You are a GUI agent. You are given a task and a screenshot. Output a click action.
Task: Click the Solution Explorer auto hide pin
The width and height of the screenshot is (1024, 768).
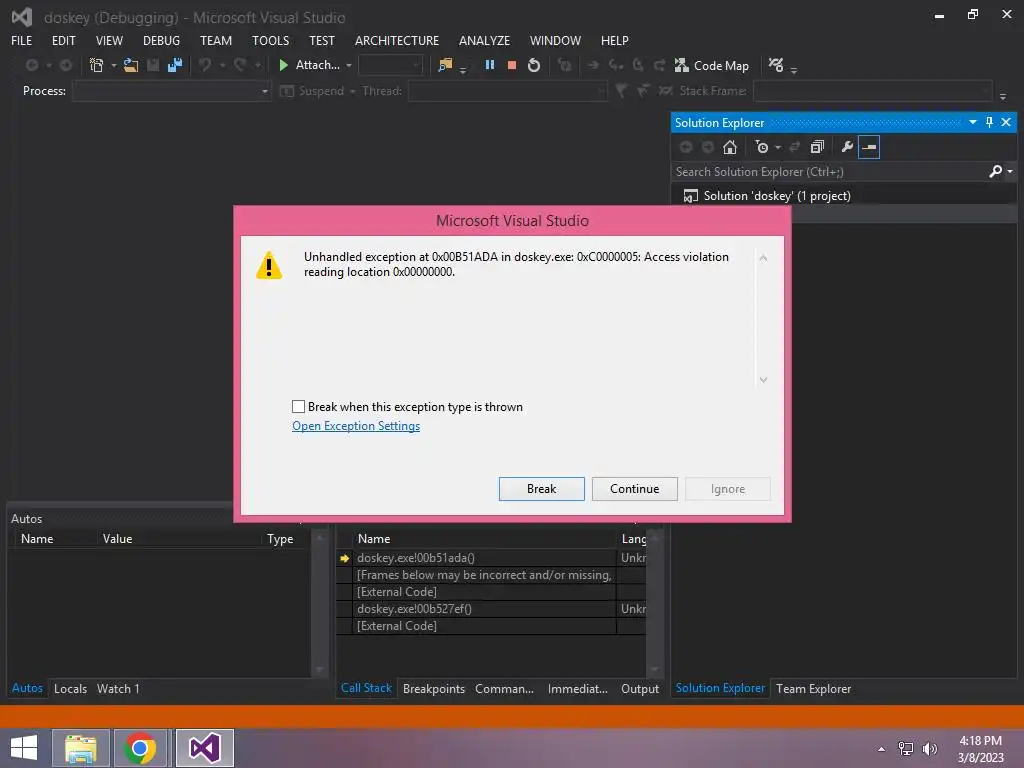coord(989,122)
